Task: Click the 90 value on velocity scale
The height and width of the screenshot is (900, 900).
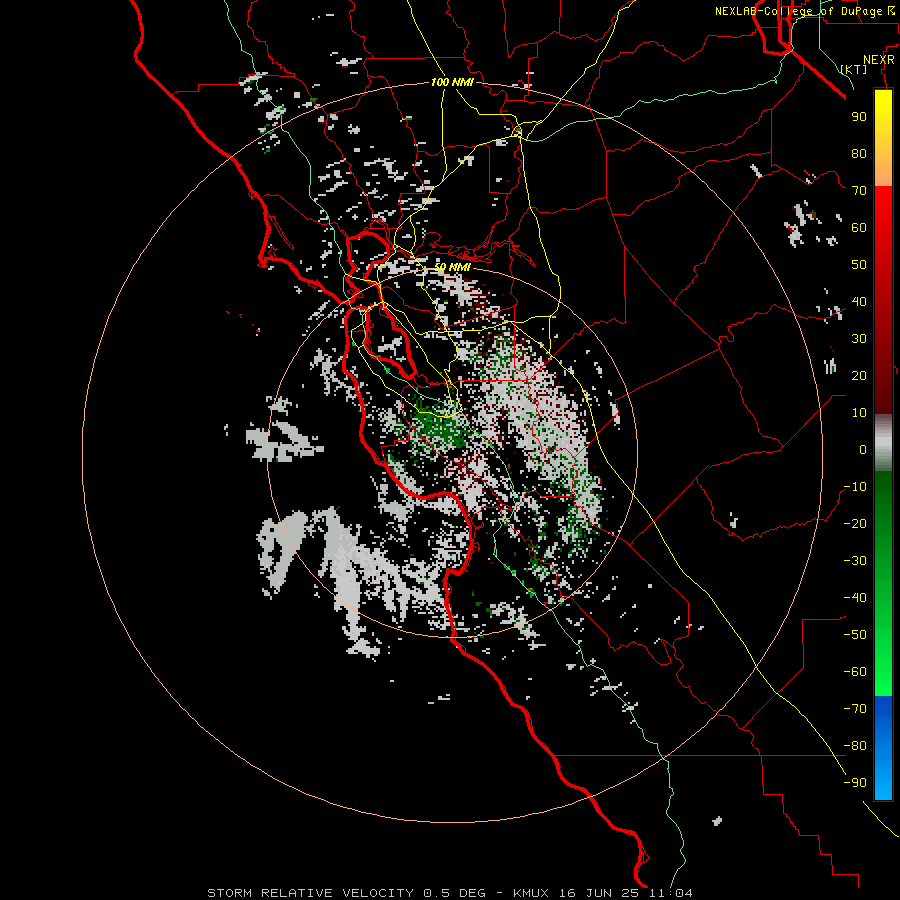Action: pyautogui.click(x=859, y=117)
